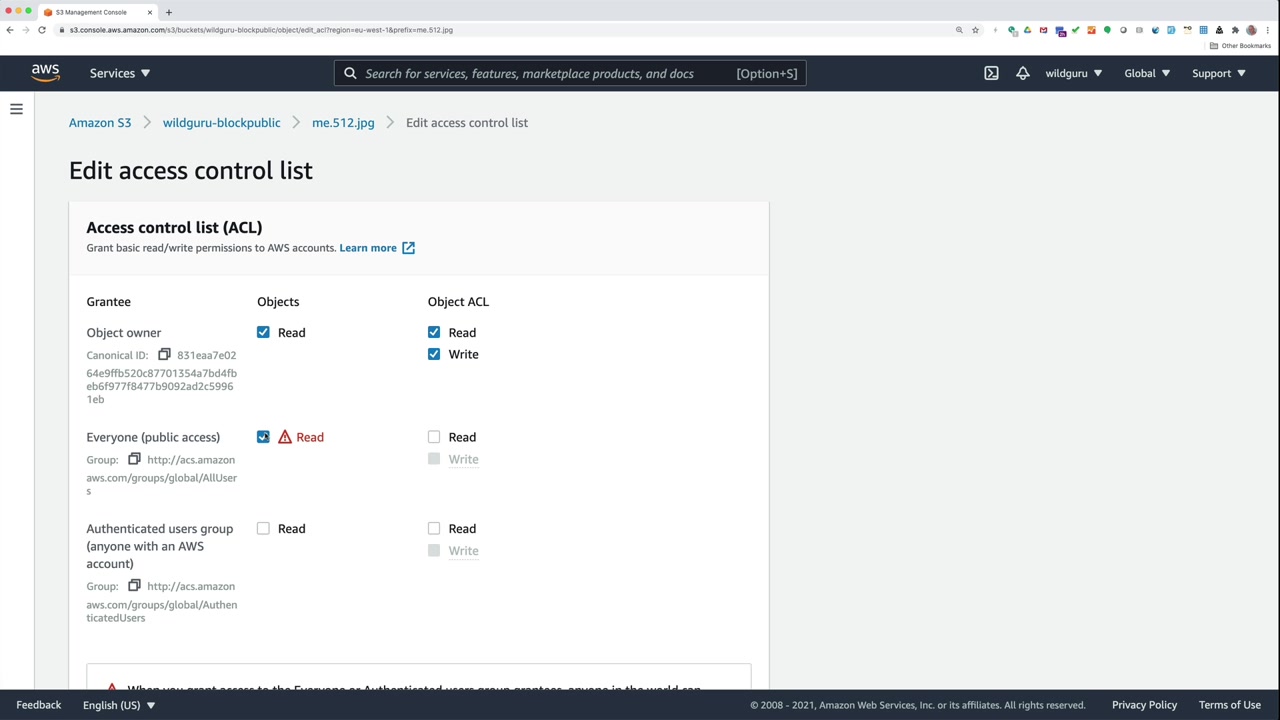Open the wildguru account menu

pos(1074,73)
